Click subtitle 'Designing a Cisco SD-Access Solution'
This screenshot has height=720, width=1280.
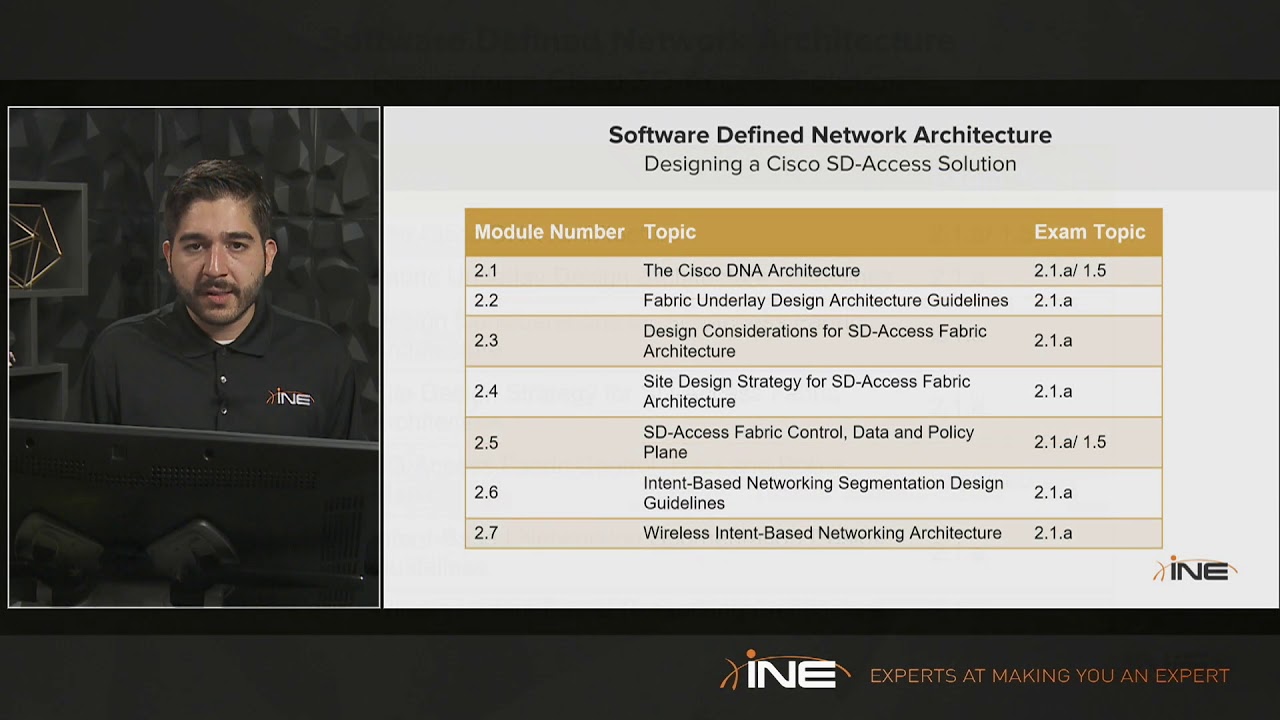coord(830,164)
